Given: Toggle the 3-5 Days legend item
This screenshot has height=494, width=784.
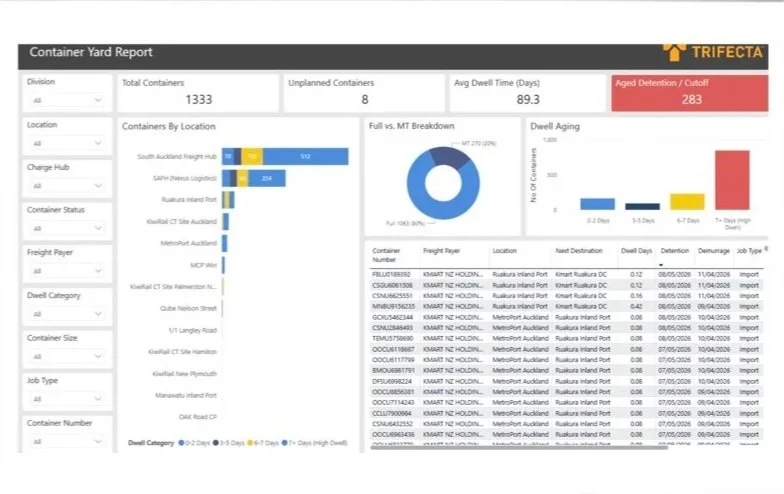Looking at the screenshot, I should [228, 443].
